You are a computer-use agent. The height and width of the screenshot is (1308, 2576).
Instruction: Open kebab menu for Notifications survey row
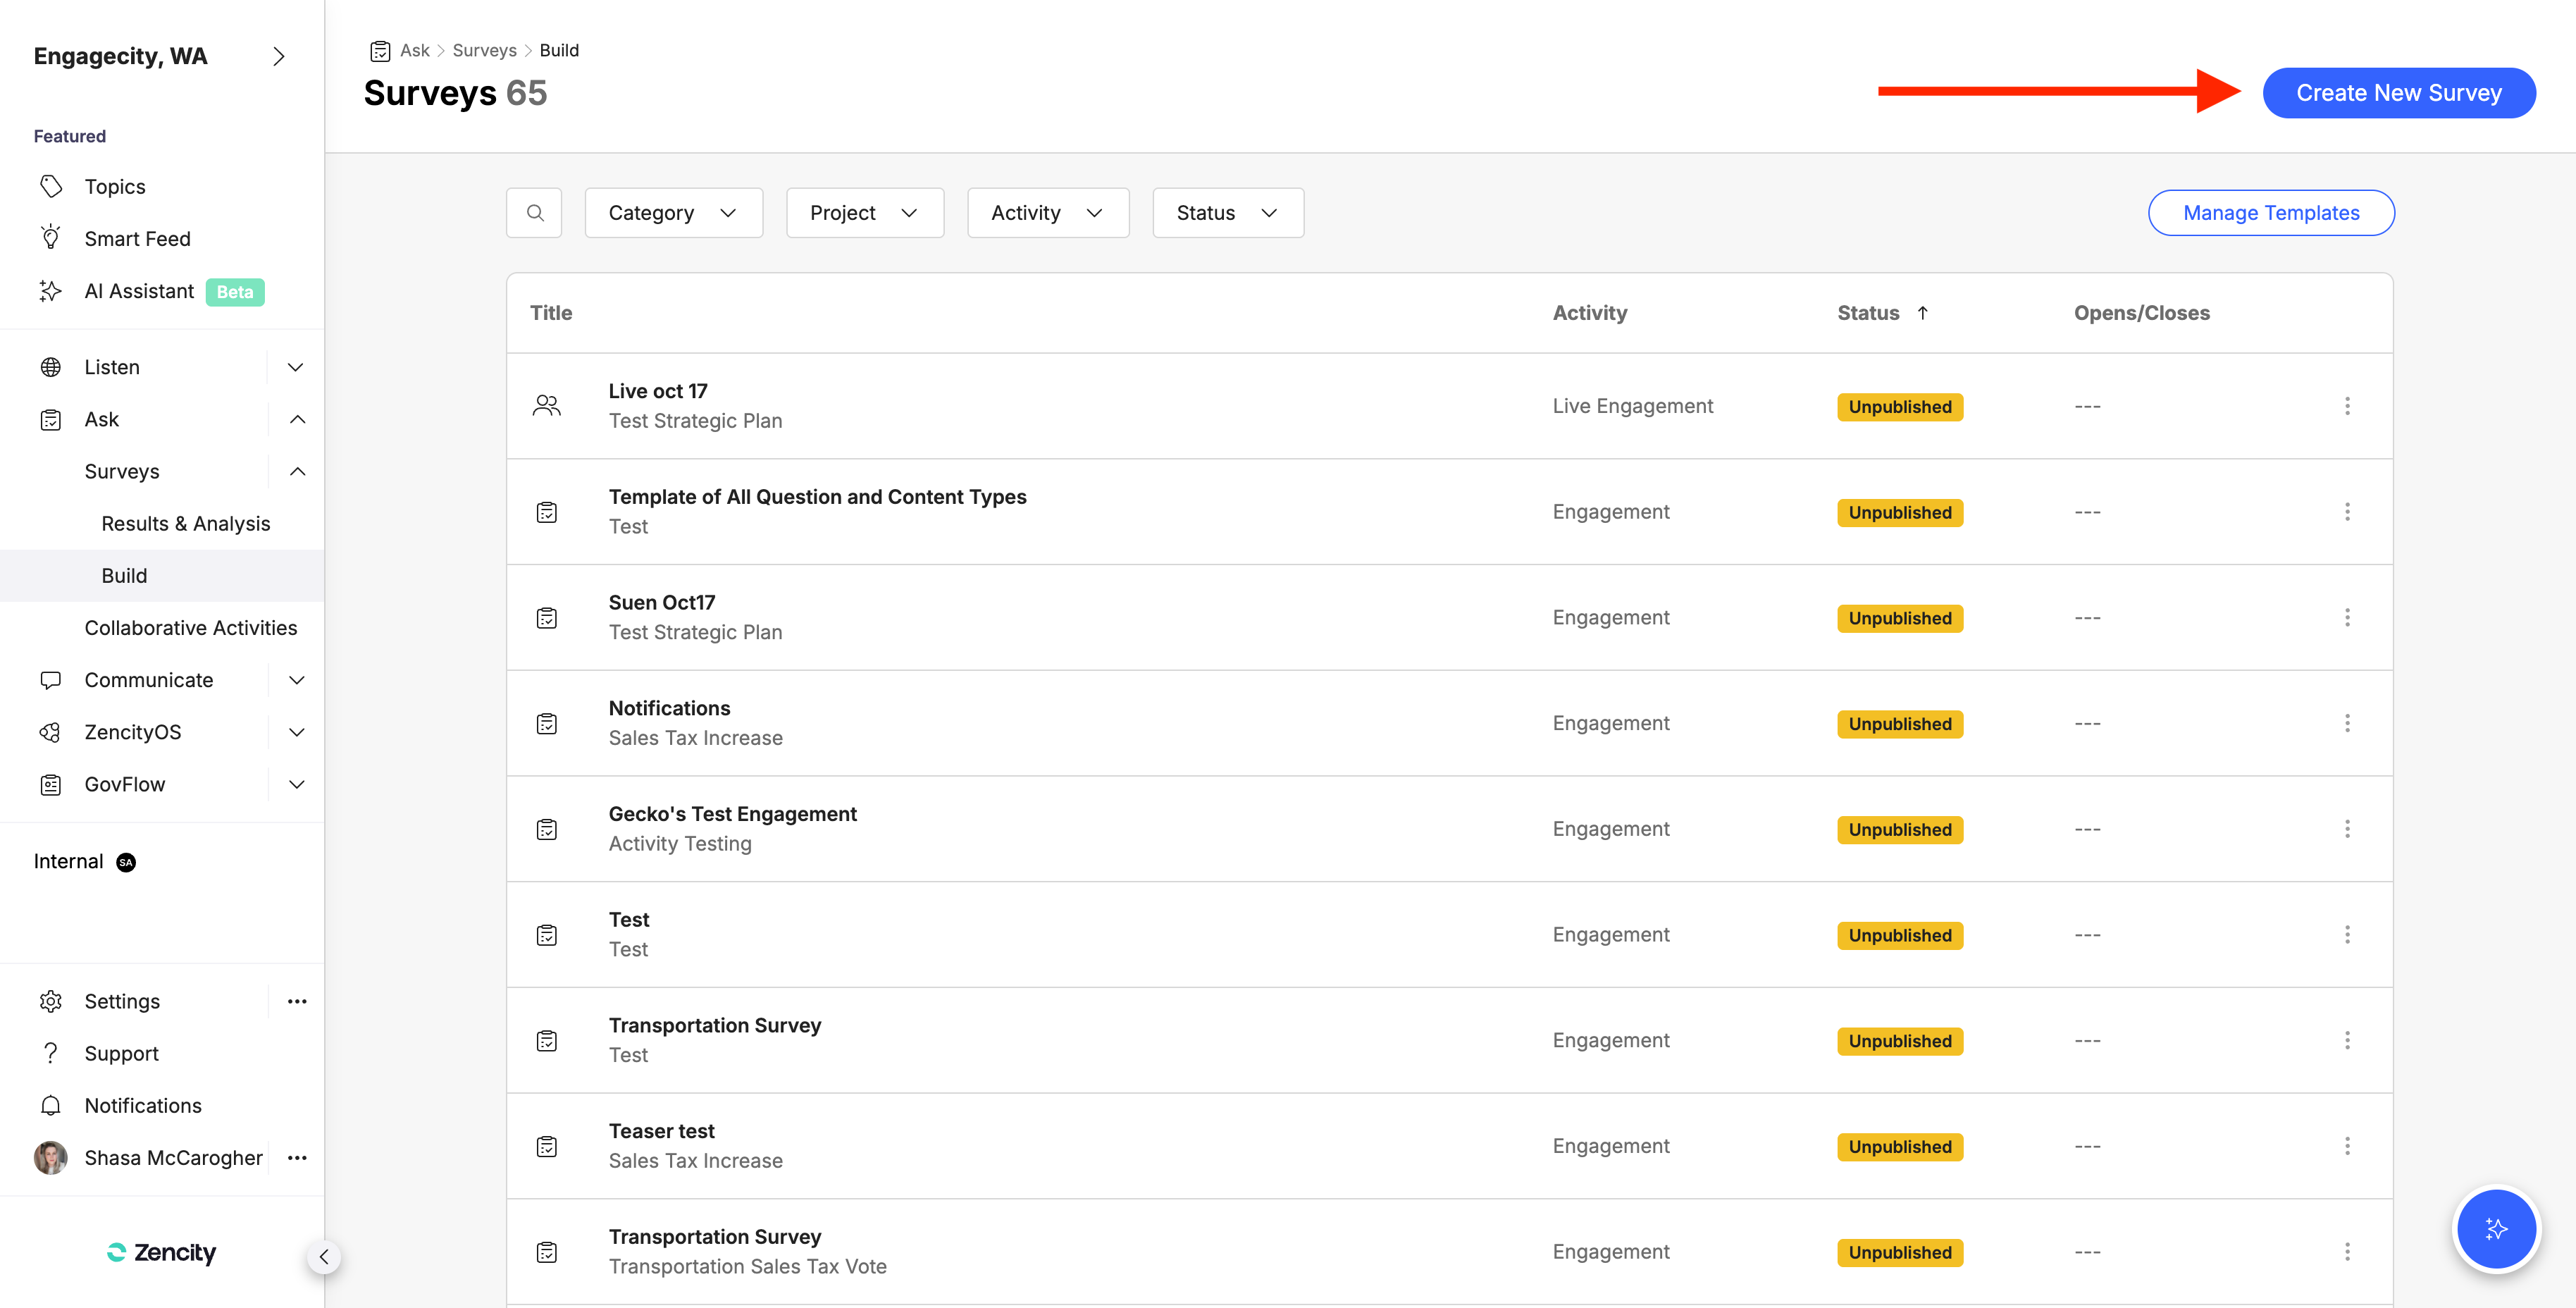pos(2346,723)
